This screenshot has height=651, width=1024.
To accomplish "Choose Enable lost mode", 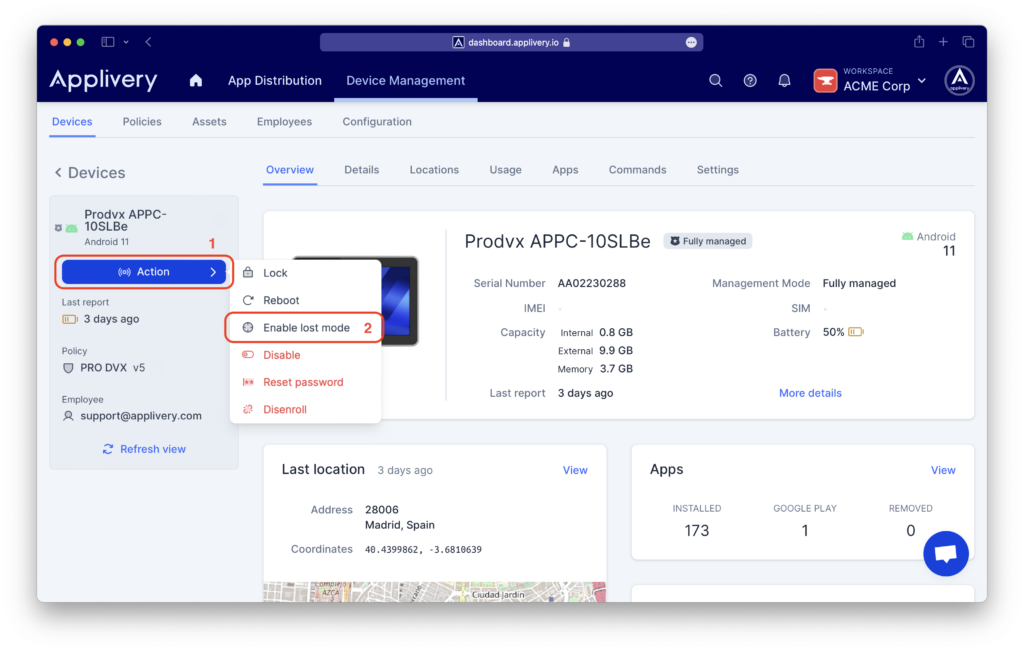I will coord(306,327).
